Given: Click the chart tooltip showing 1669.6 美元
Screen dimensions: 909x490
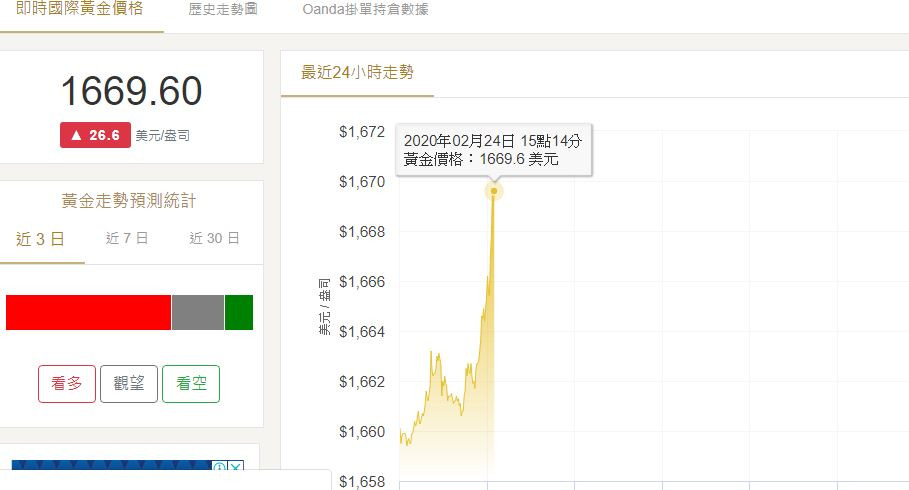Looking at the screenshot, I should (x=493, y=150).
